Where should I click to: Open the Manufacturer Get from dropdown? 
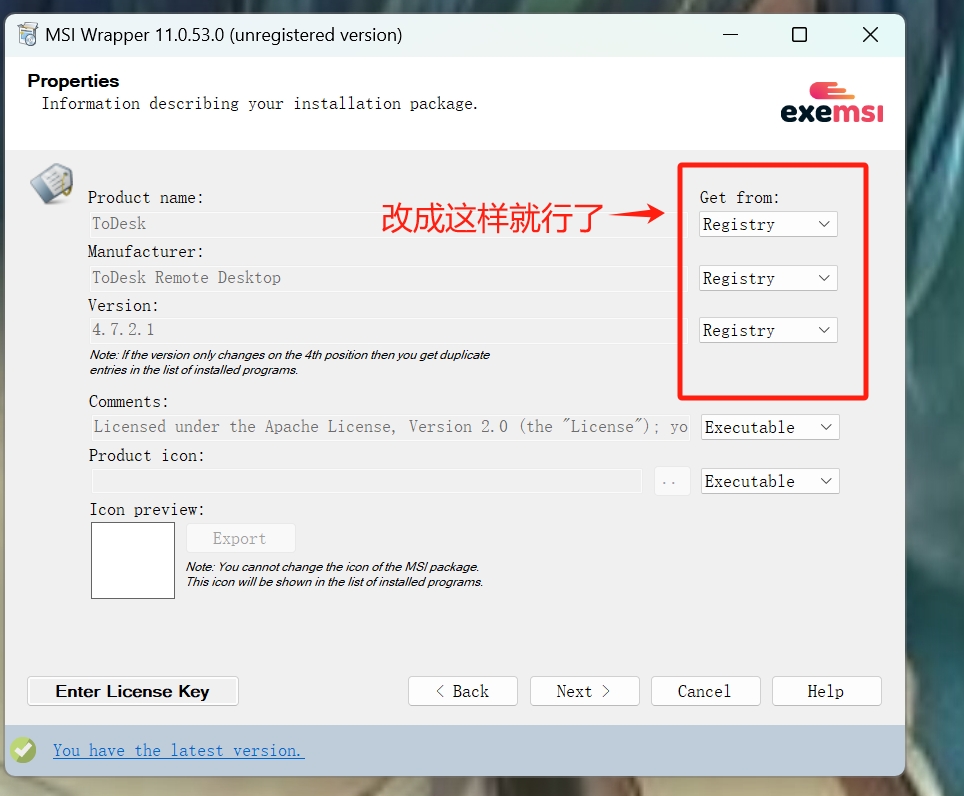coord(768,278)
